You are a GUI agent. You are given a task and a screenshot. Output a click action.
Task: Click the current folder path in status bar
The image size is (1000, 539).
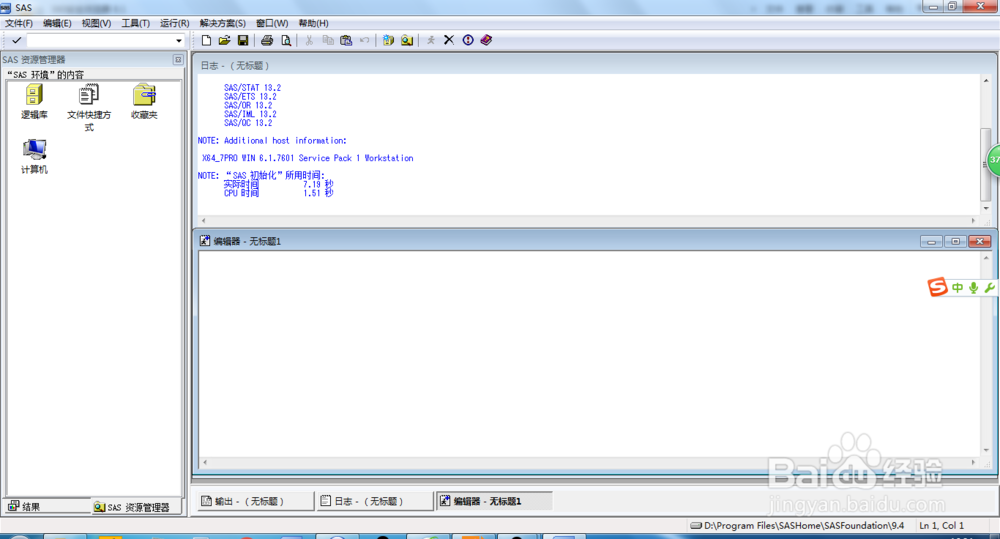tap(798, 526)
